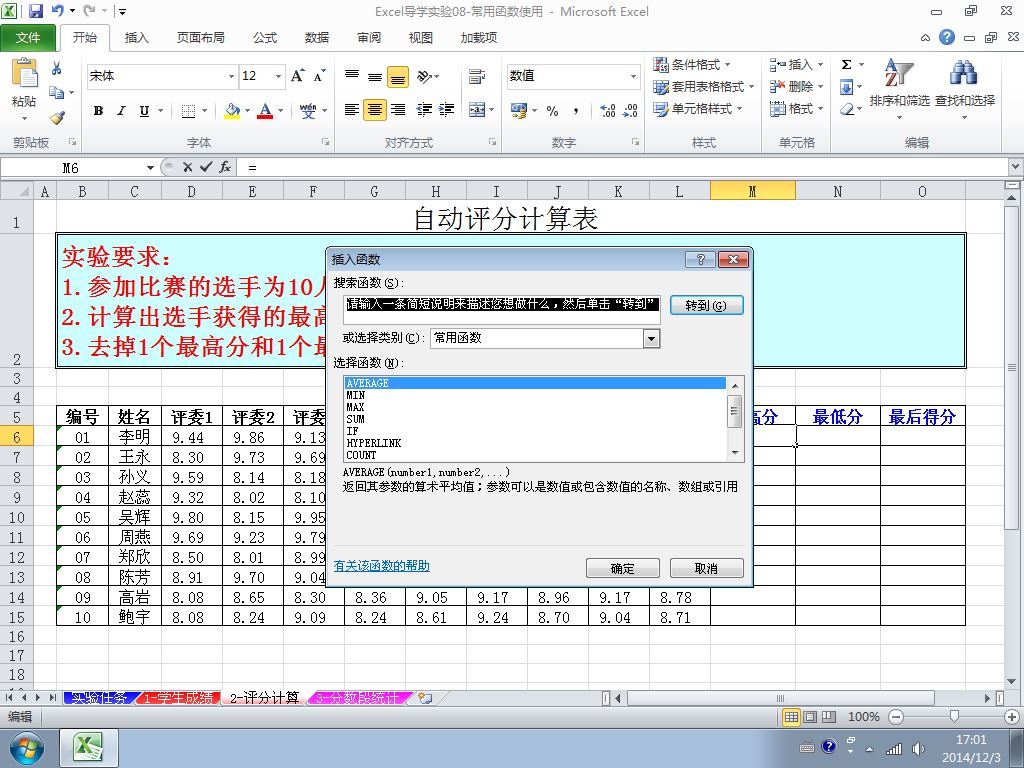Image resolution: width=1024 pixels, height=768 pixels.
Task: Click the Clear eraser icon
Action: (846, 108)
